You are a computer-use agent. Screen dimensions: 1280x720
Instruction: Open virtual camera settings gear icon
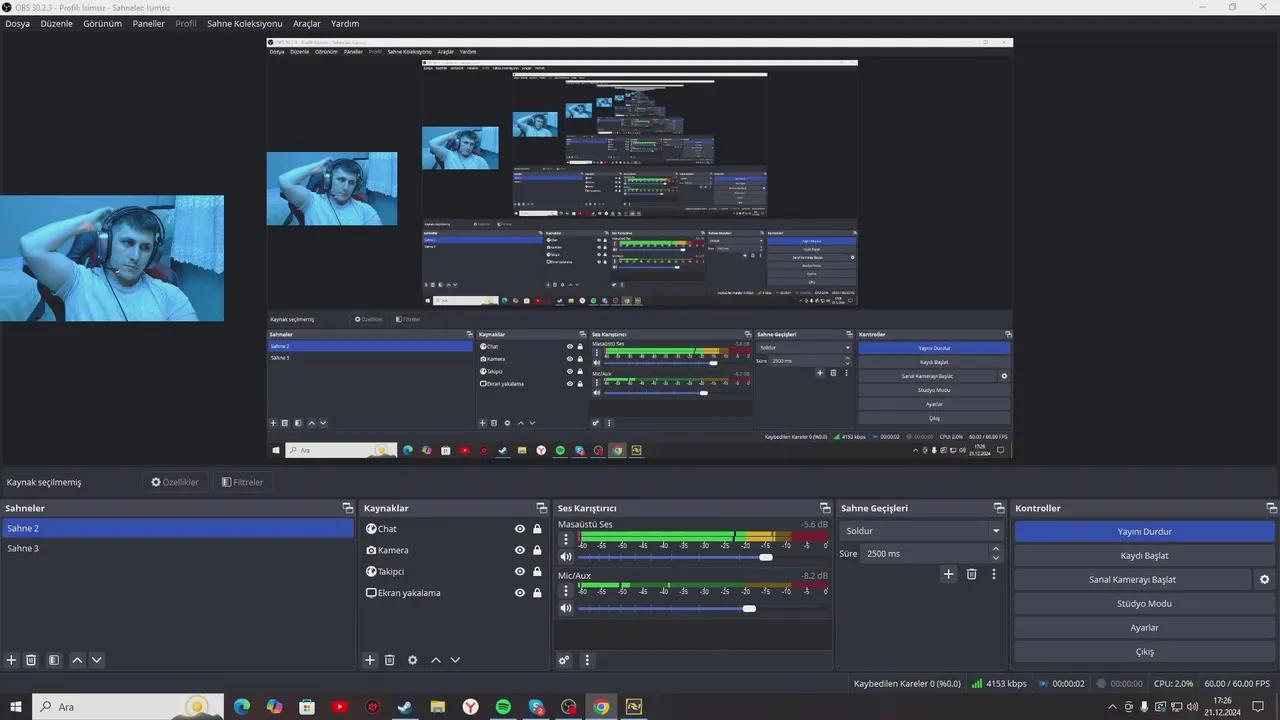[1264, 580]
